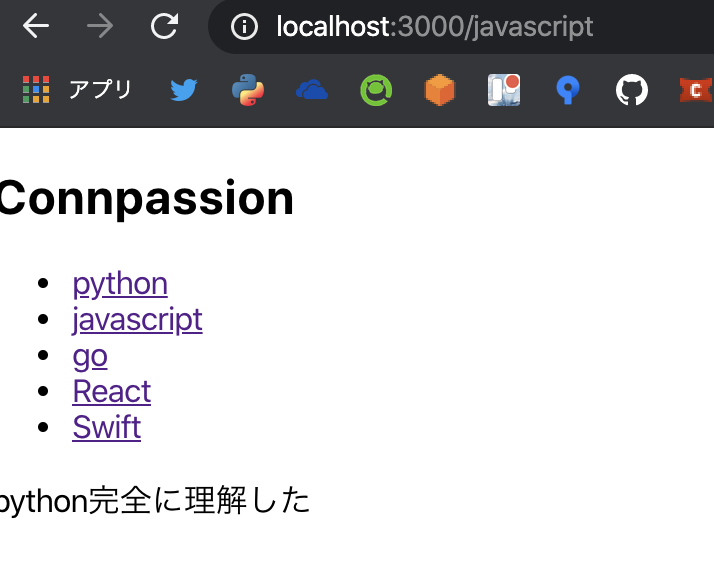Open the GitHub bookmark
Viewport: 714px width, 580px height.
(632, 90)
